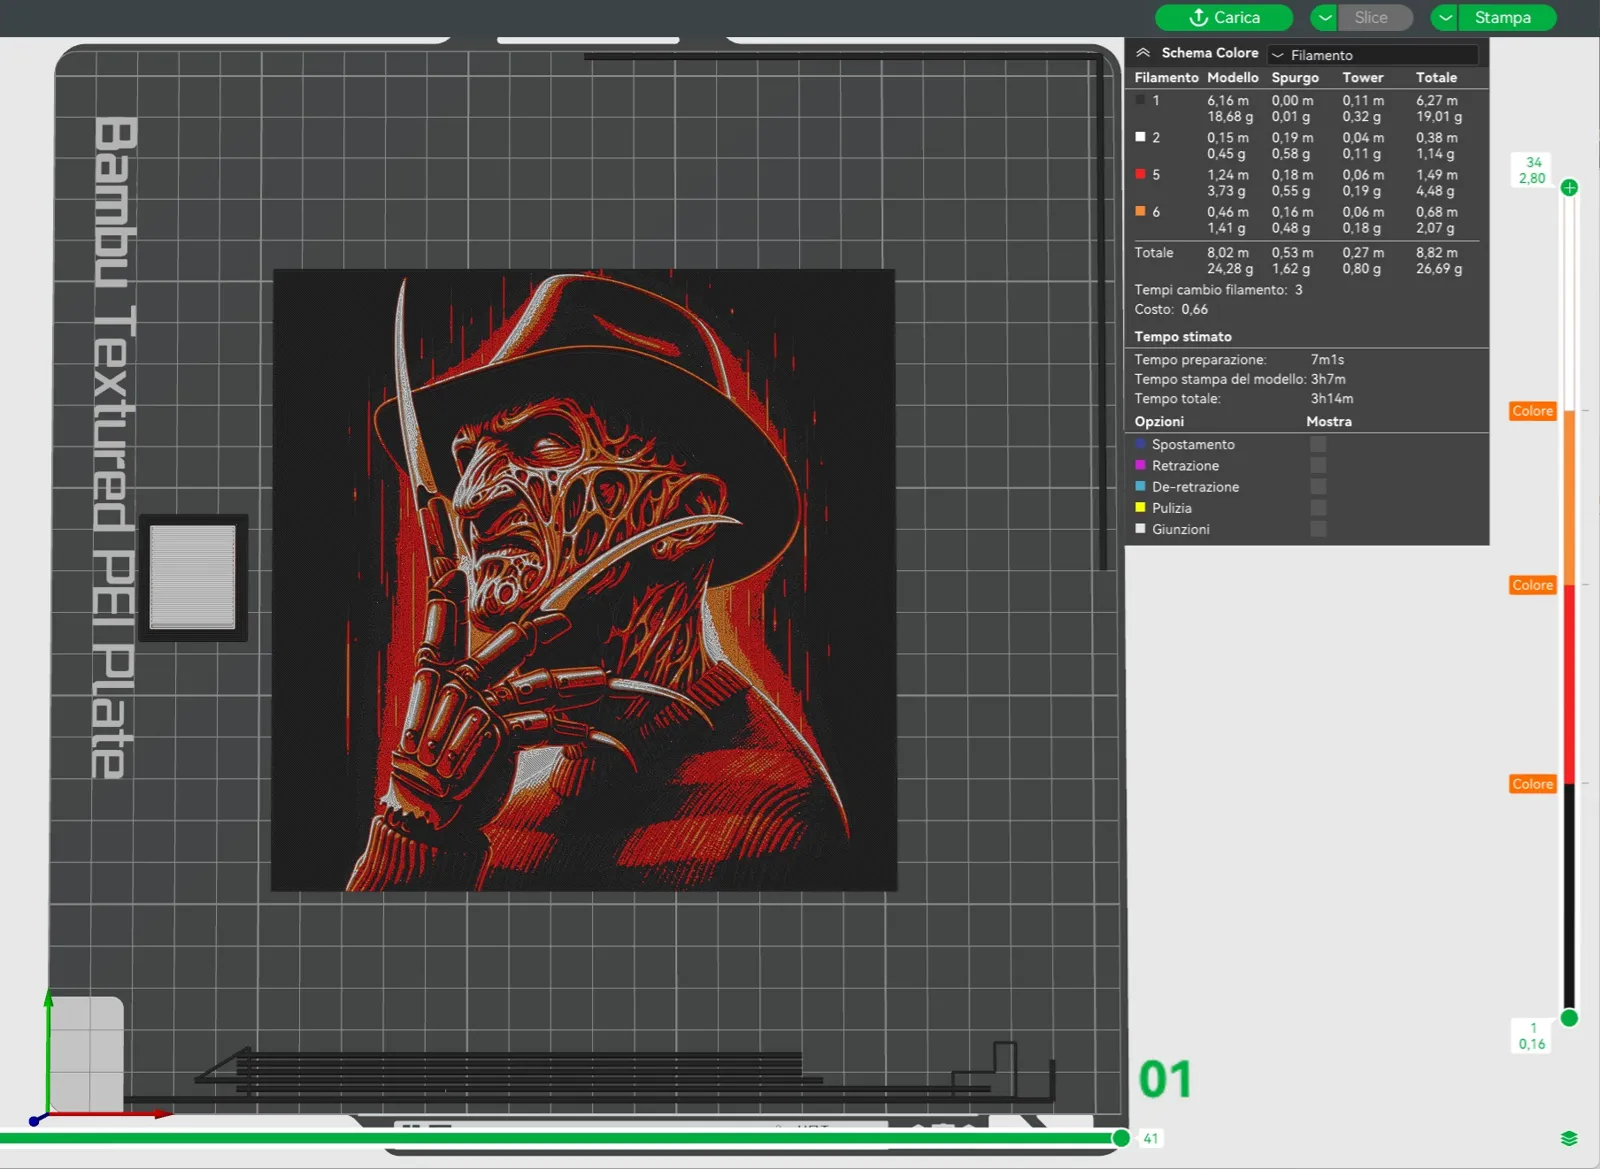The image size is (1600, 1169).
Task: Click the top Colore marker on layer slider
Action: pyautogui.click(x=1532, y=411)
